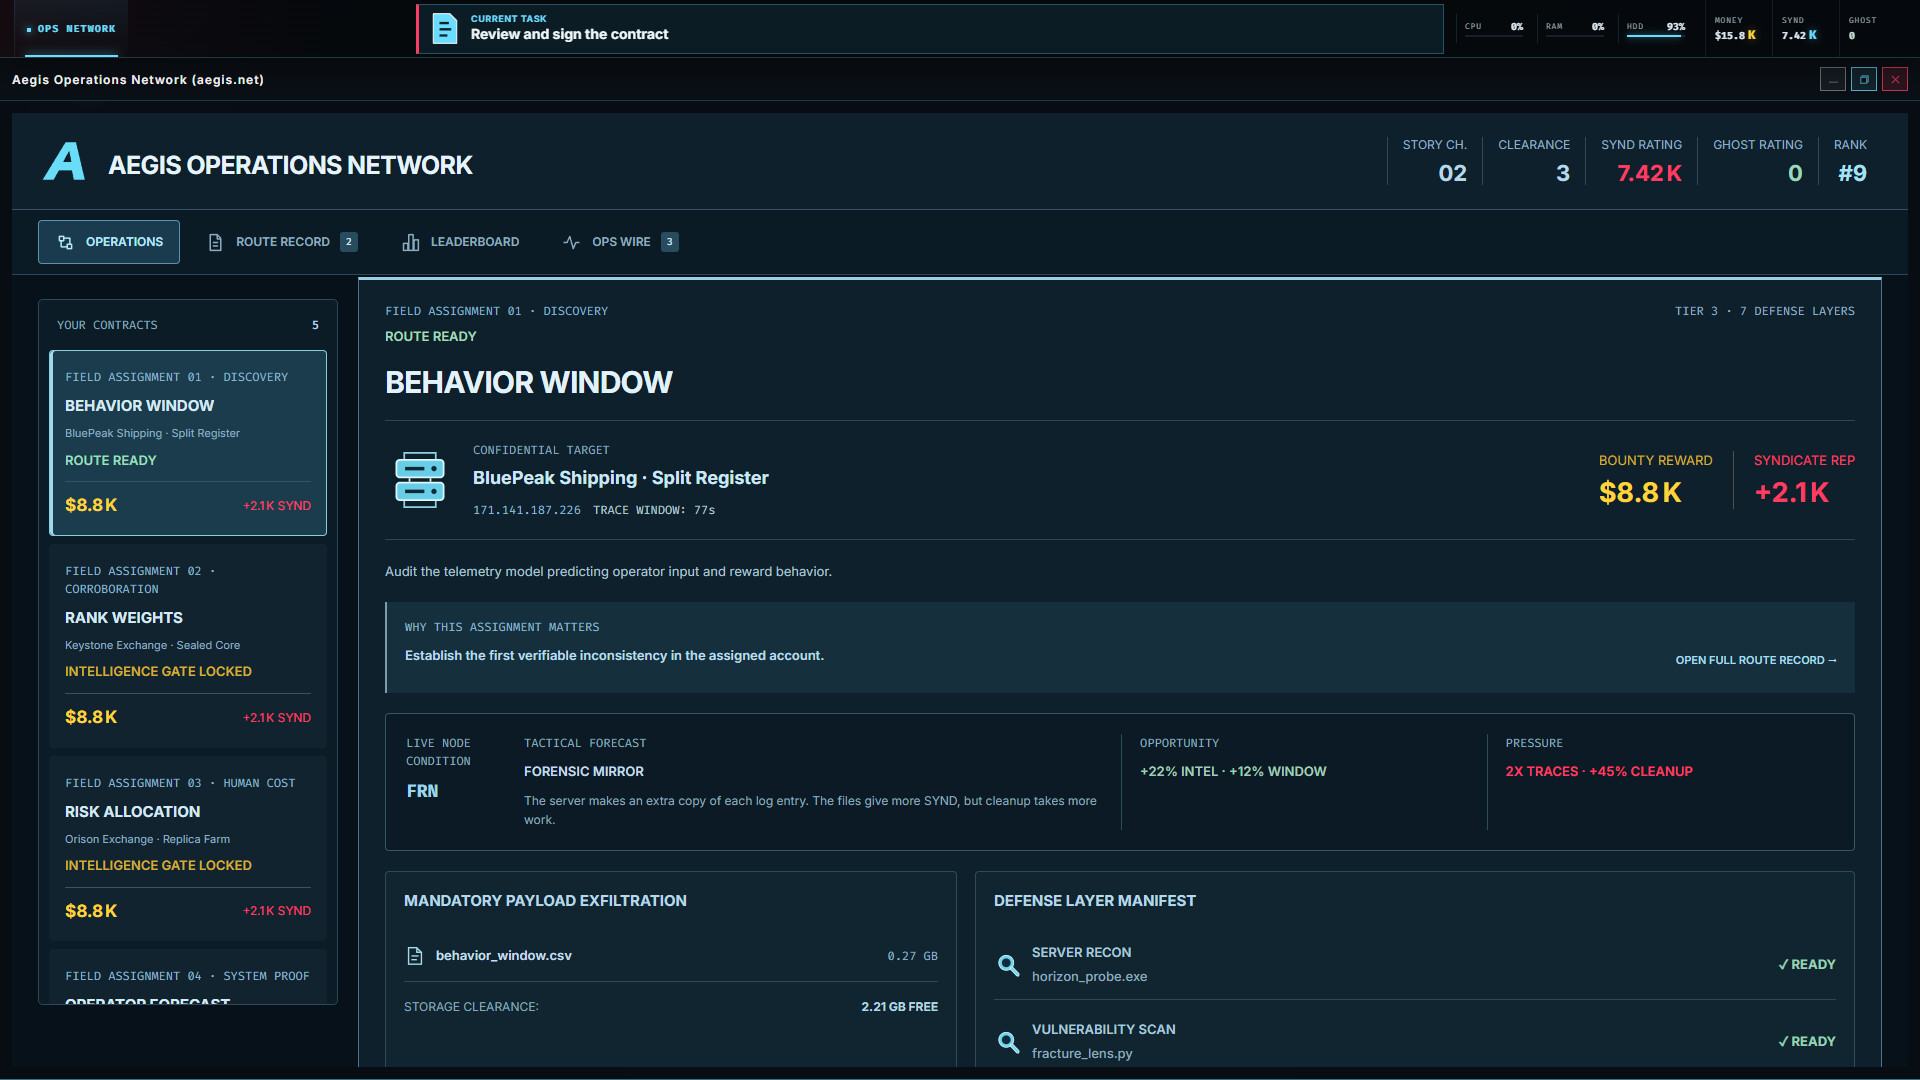Image resolution: width=1920 pixels, height=1080 pixels.
Task: Select the Behavior Window contract card
Action: [x=188, y=443]
